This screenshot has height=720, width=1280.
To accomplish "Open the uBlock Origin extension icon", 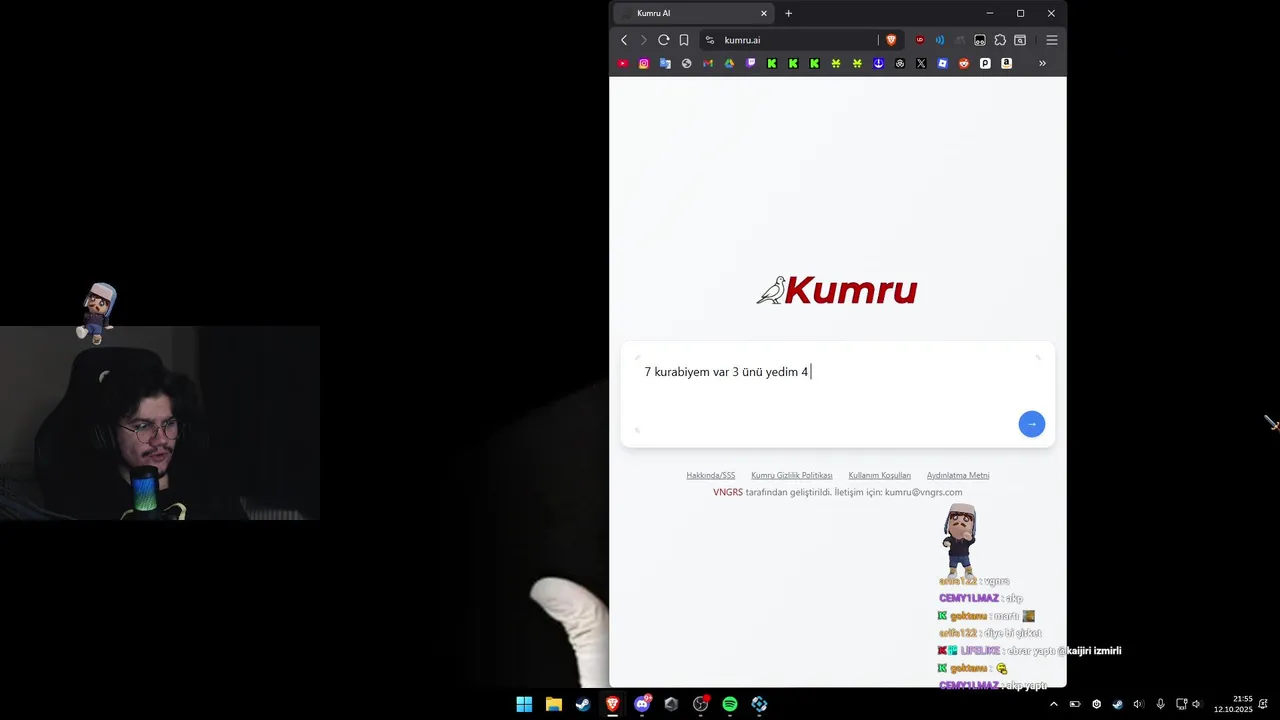I will tap(920, 40).
